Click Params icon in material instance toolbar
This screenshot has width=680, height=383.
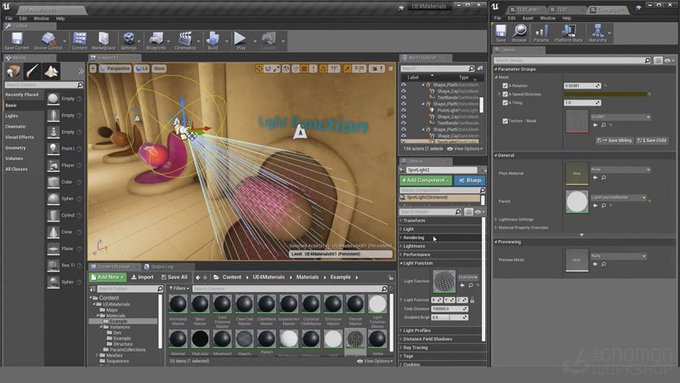point(541,33)
